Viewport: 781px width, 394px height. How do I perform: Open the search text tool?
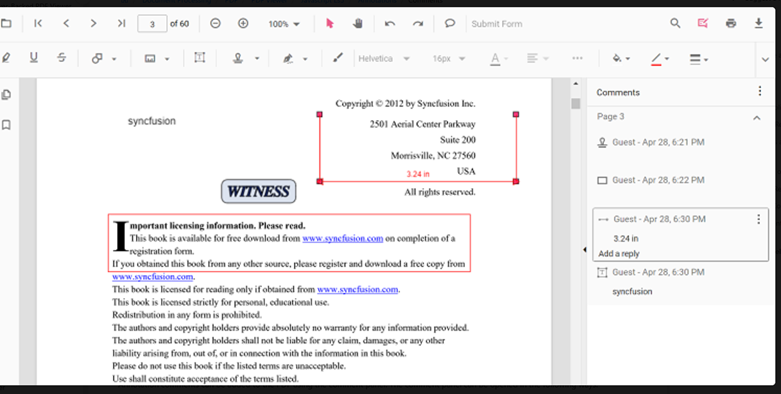pyautogui.click(x=675, y=23)
